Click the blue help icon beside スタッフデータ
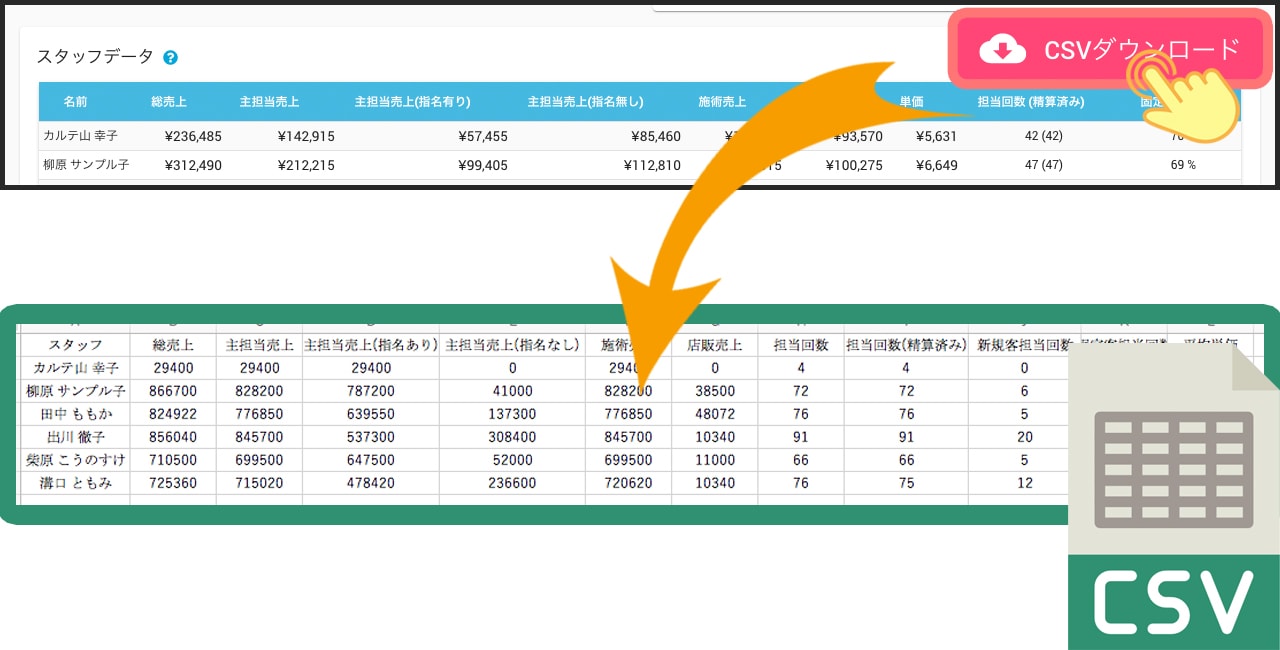 [170, 58]
